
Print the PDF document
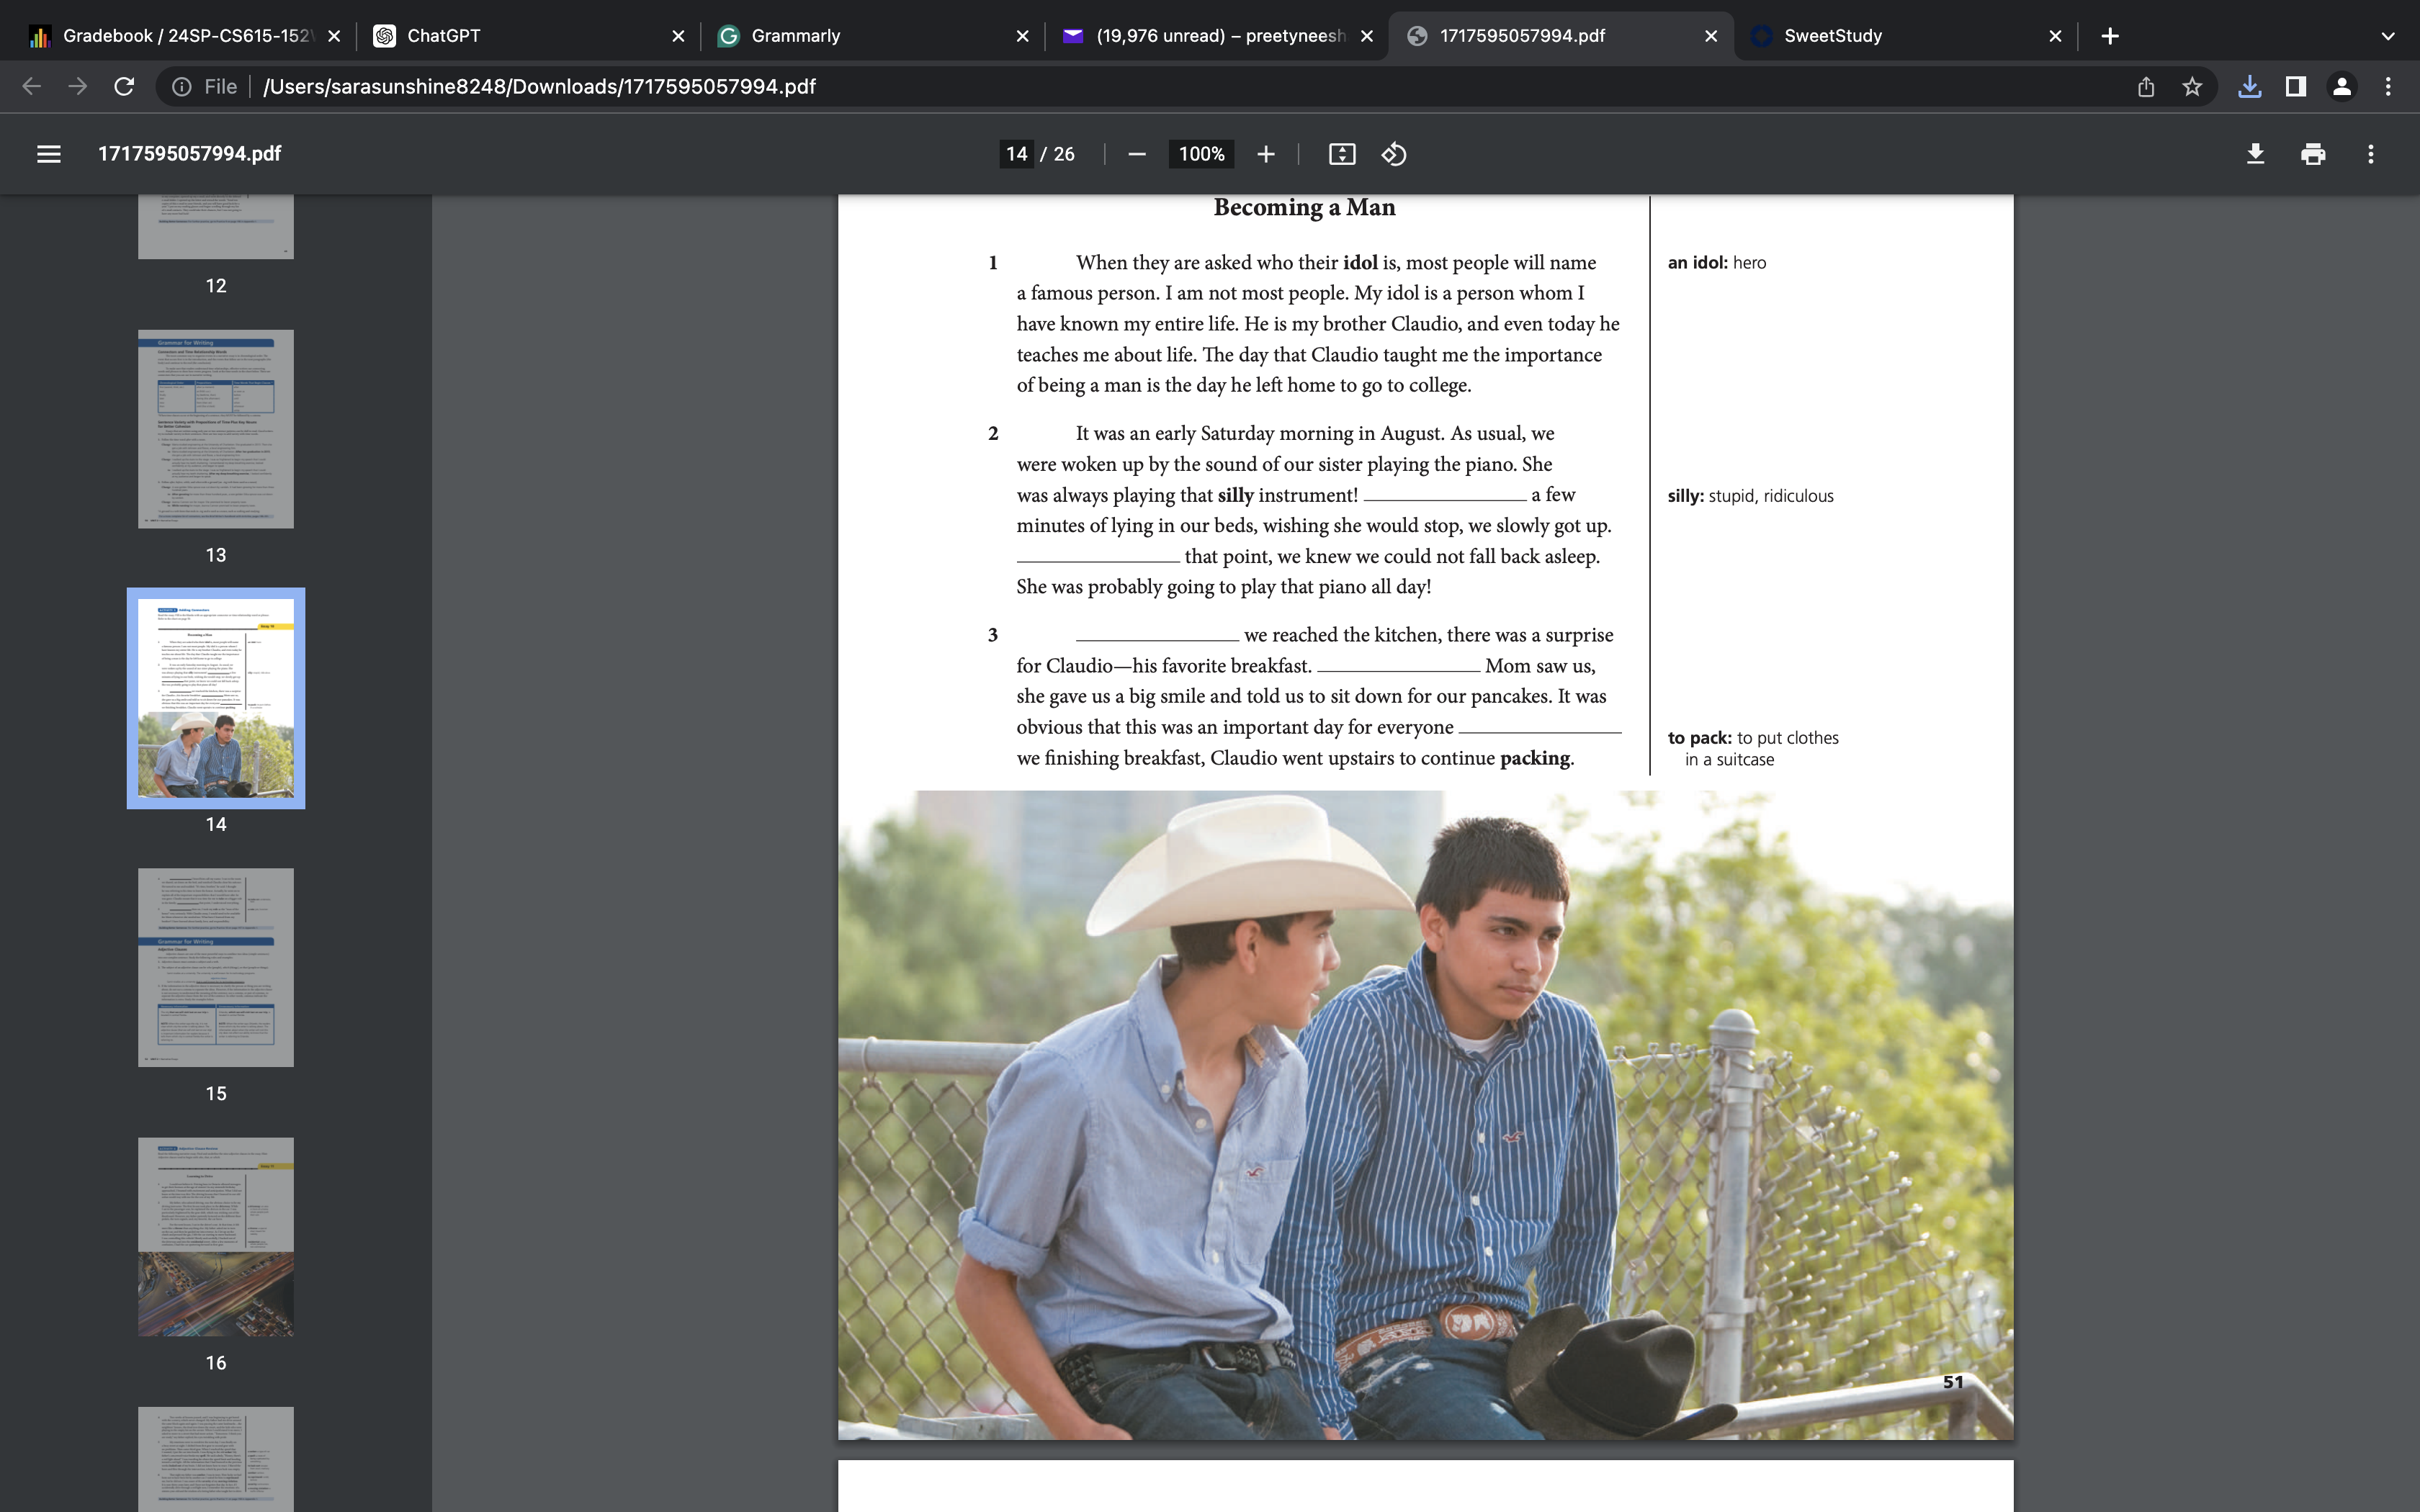[2313, 154]
